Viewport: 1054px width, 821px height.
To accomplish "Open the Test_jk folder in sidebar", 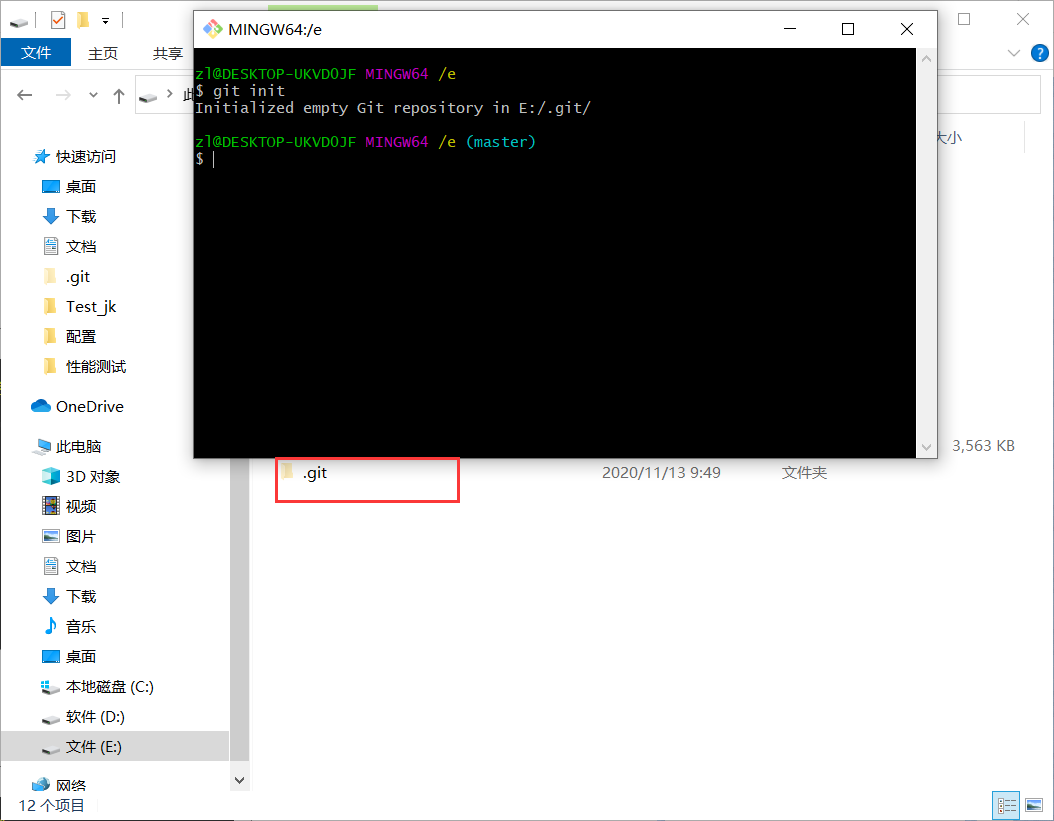I will 91,307.
